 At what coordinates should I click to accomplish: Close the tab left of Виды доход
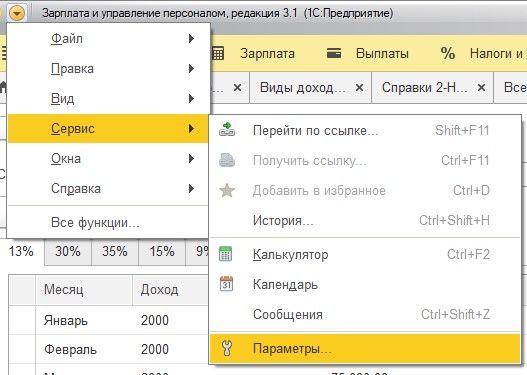tap(237, 88)
